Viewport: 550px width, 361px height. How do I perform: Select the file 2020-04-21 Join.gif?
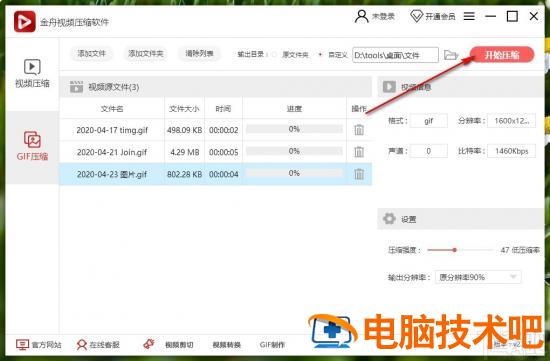pyautogui.click(x=112, y=152)
